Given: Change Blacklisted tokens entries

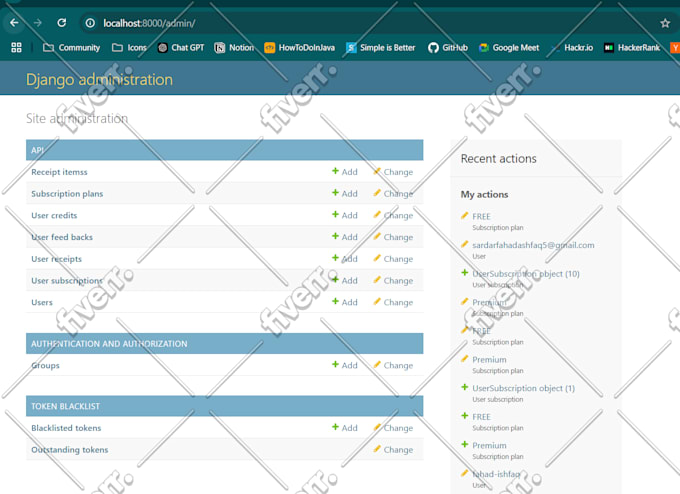Looking at the screenshot, I should click(393, 428).
